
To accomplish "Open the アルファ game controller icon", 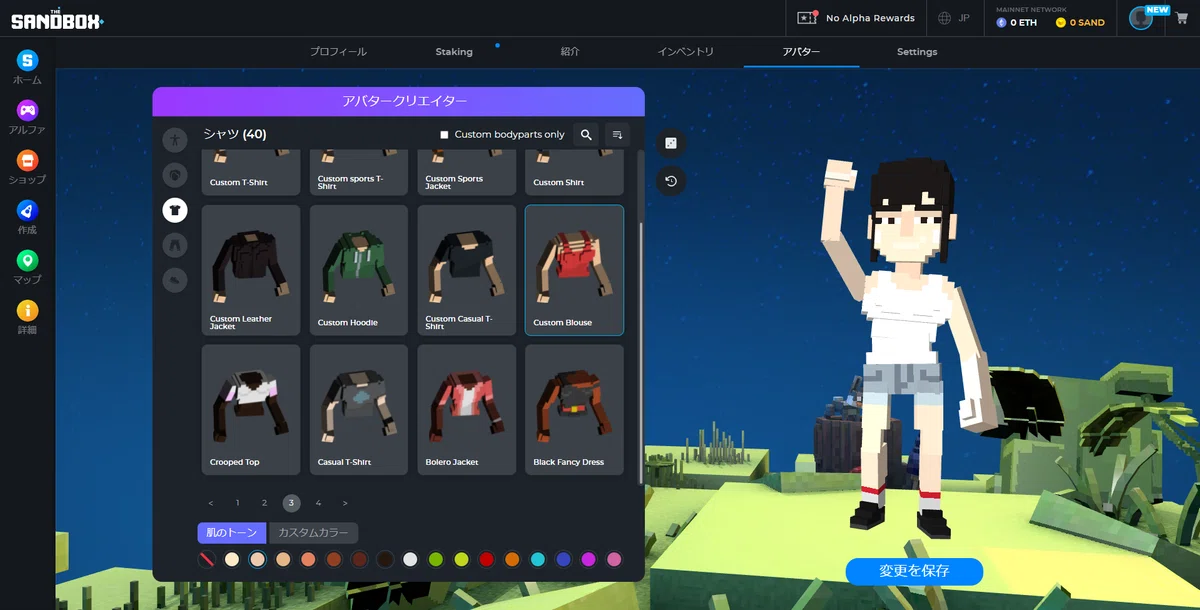I will pos(27,110).
